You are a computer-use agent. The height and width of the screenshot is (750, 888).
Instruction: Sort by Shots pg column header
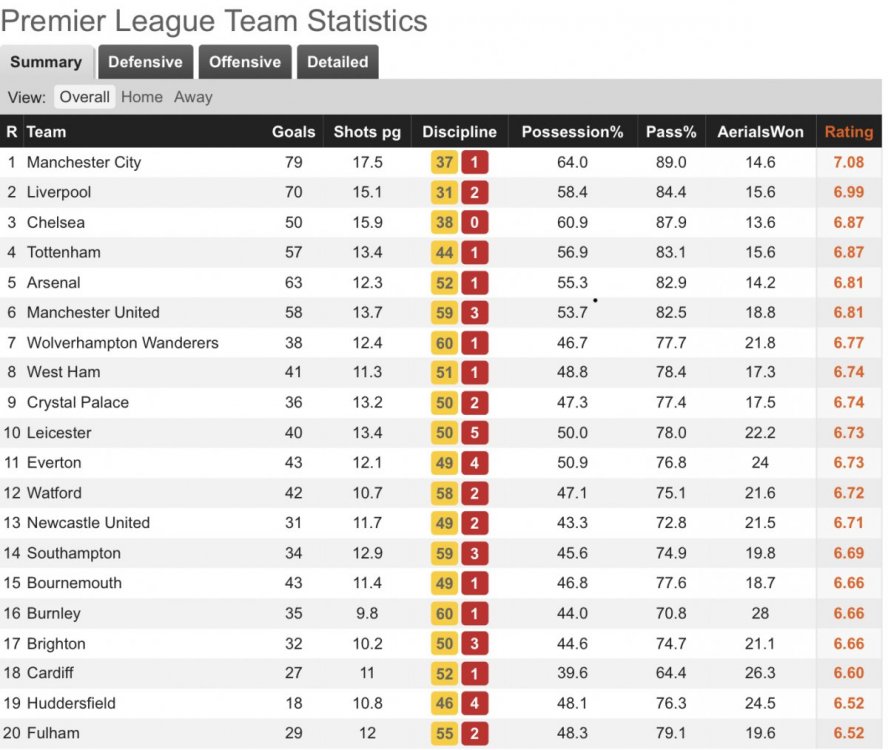pyautogui.click(x=367, y=132)
